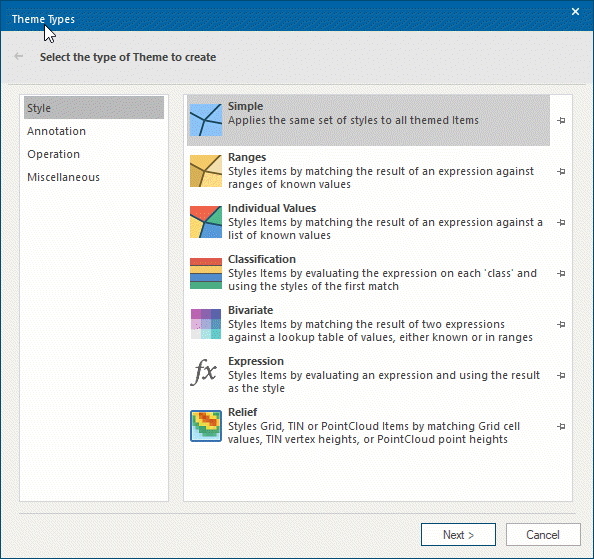Click the Classification title text
The height and width of the screenshot is (559, 594).
pyautogui.click(x=262, y=259)
